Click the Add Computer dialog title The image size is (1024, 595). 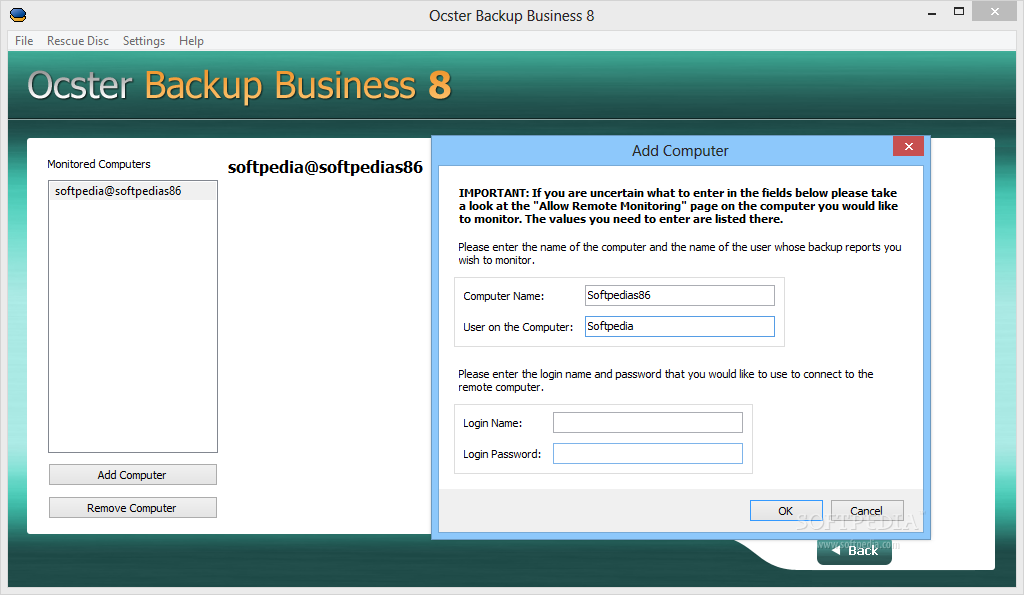(x=680, y=151)
